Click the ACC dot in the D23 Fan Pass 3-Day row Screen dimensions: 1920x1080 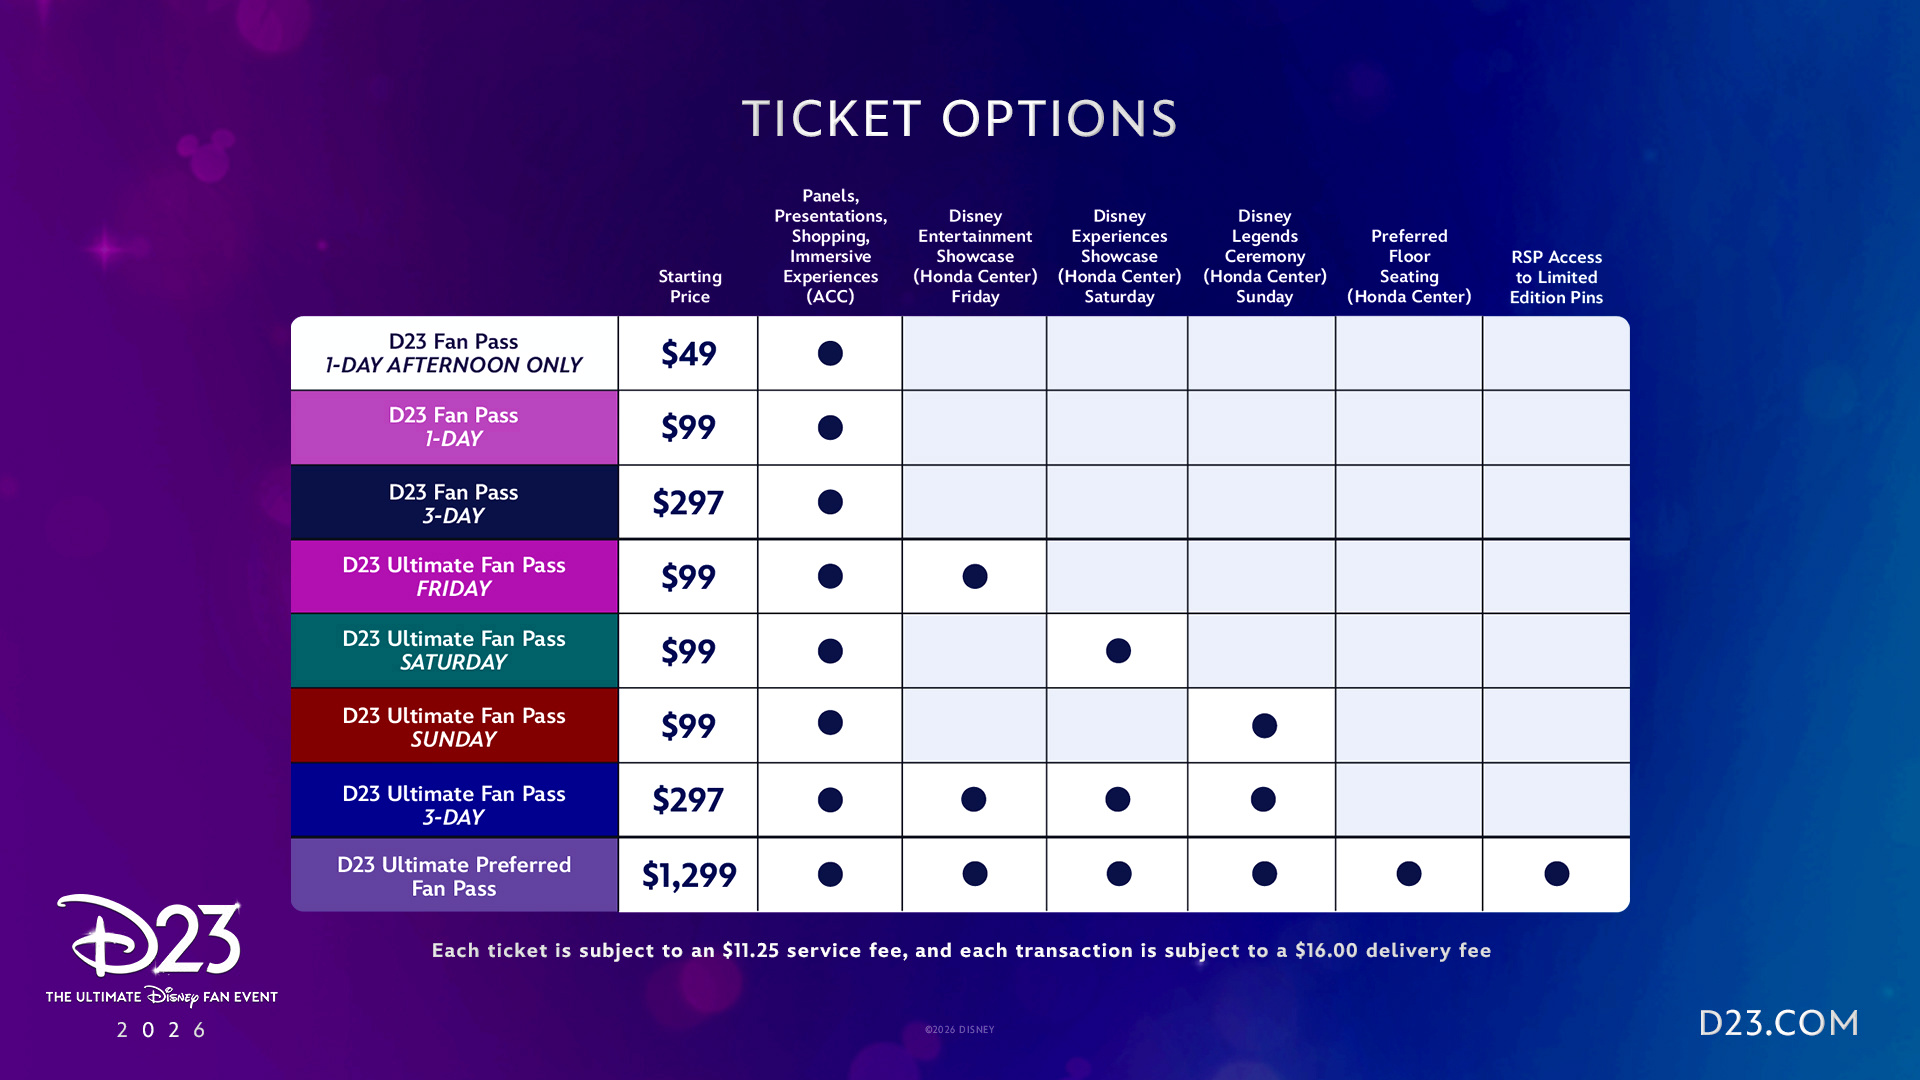point(830,502)
